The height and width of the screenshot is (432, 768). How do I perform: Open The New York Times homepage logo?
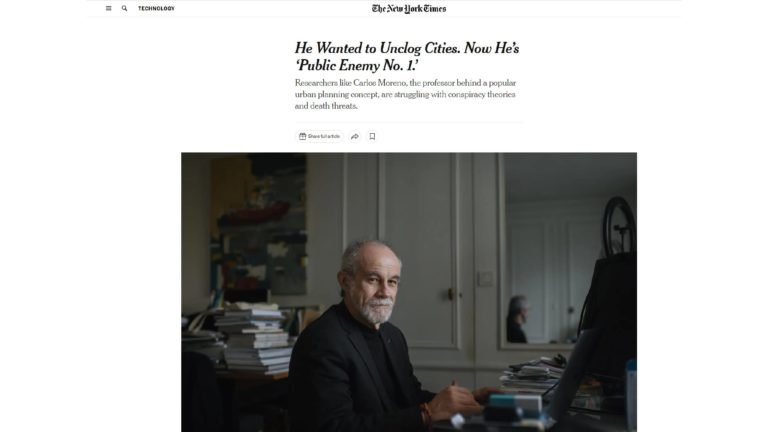(x=409, y=8)
